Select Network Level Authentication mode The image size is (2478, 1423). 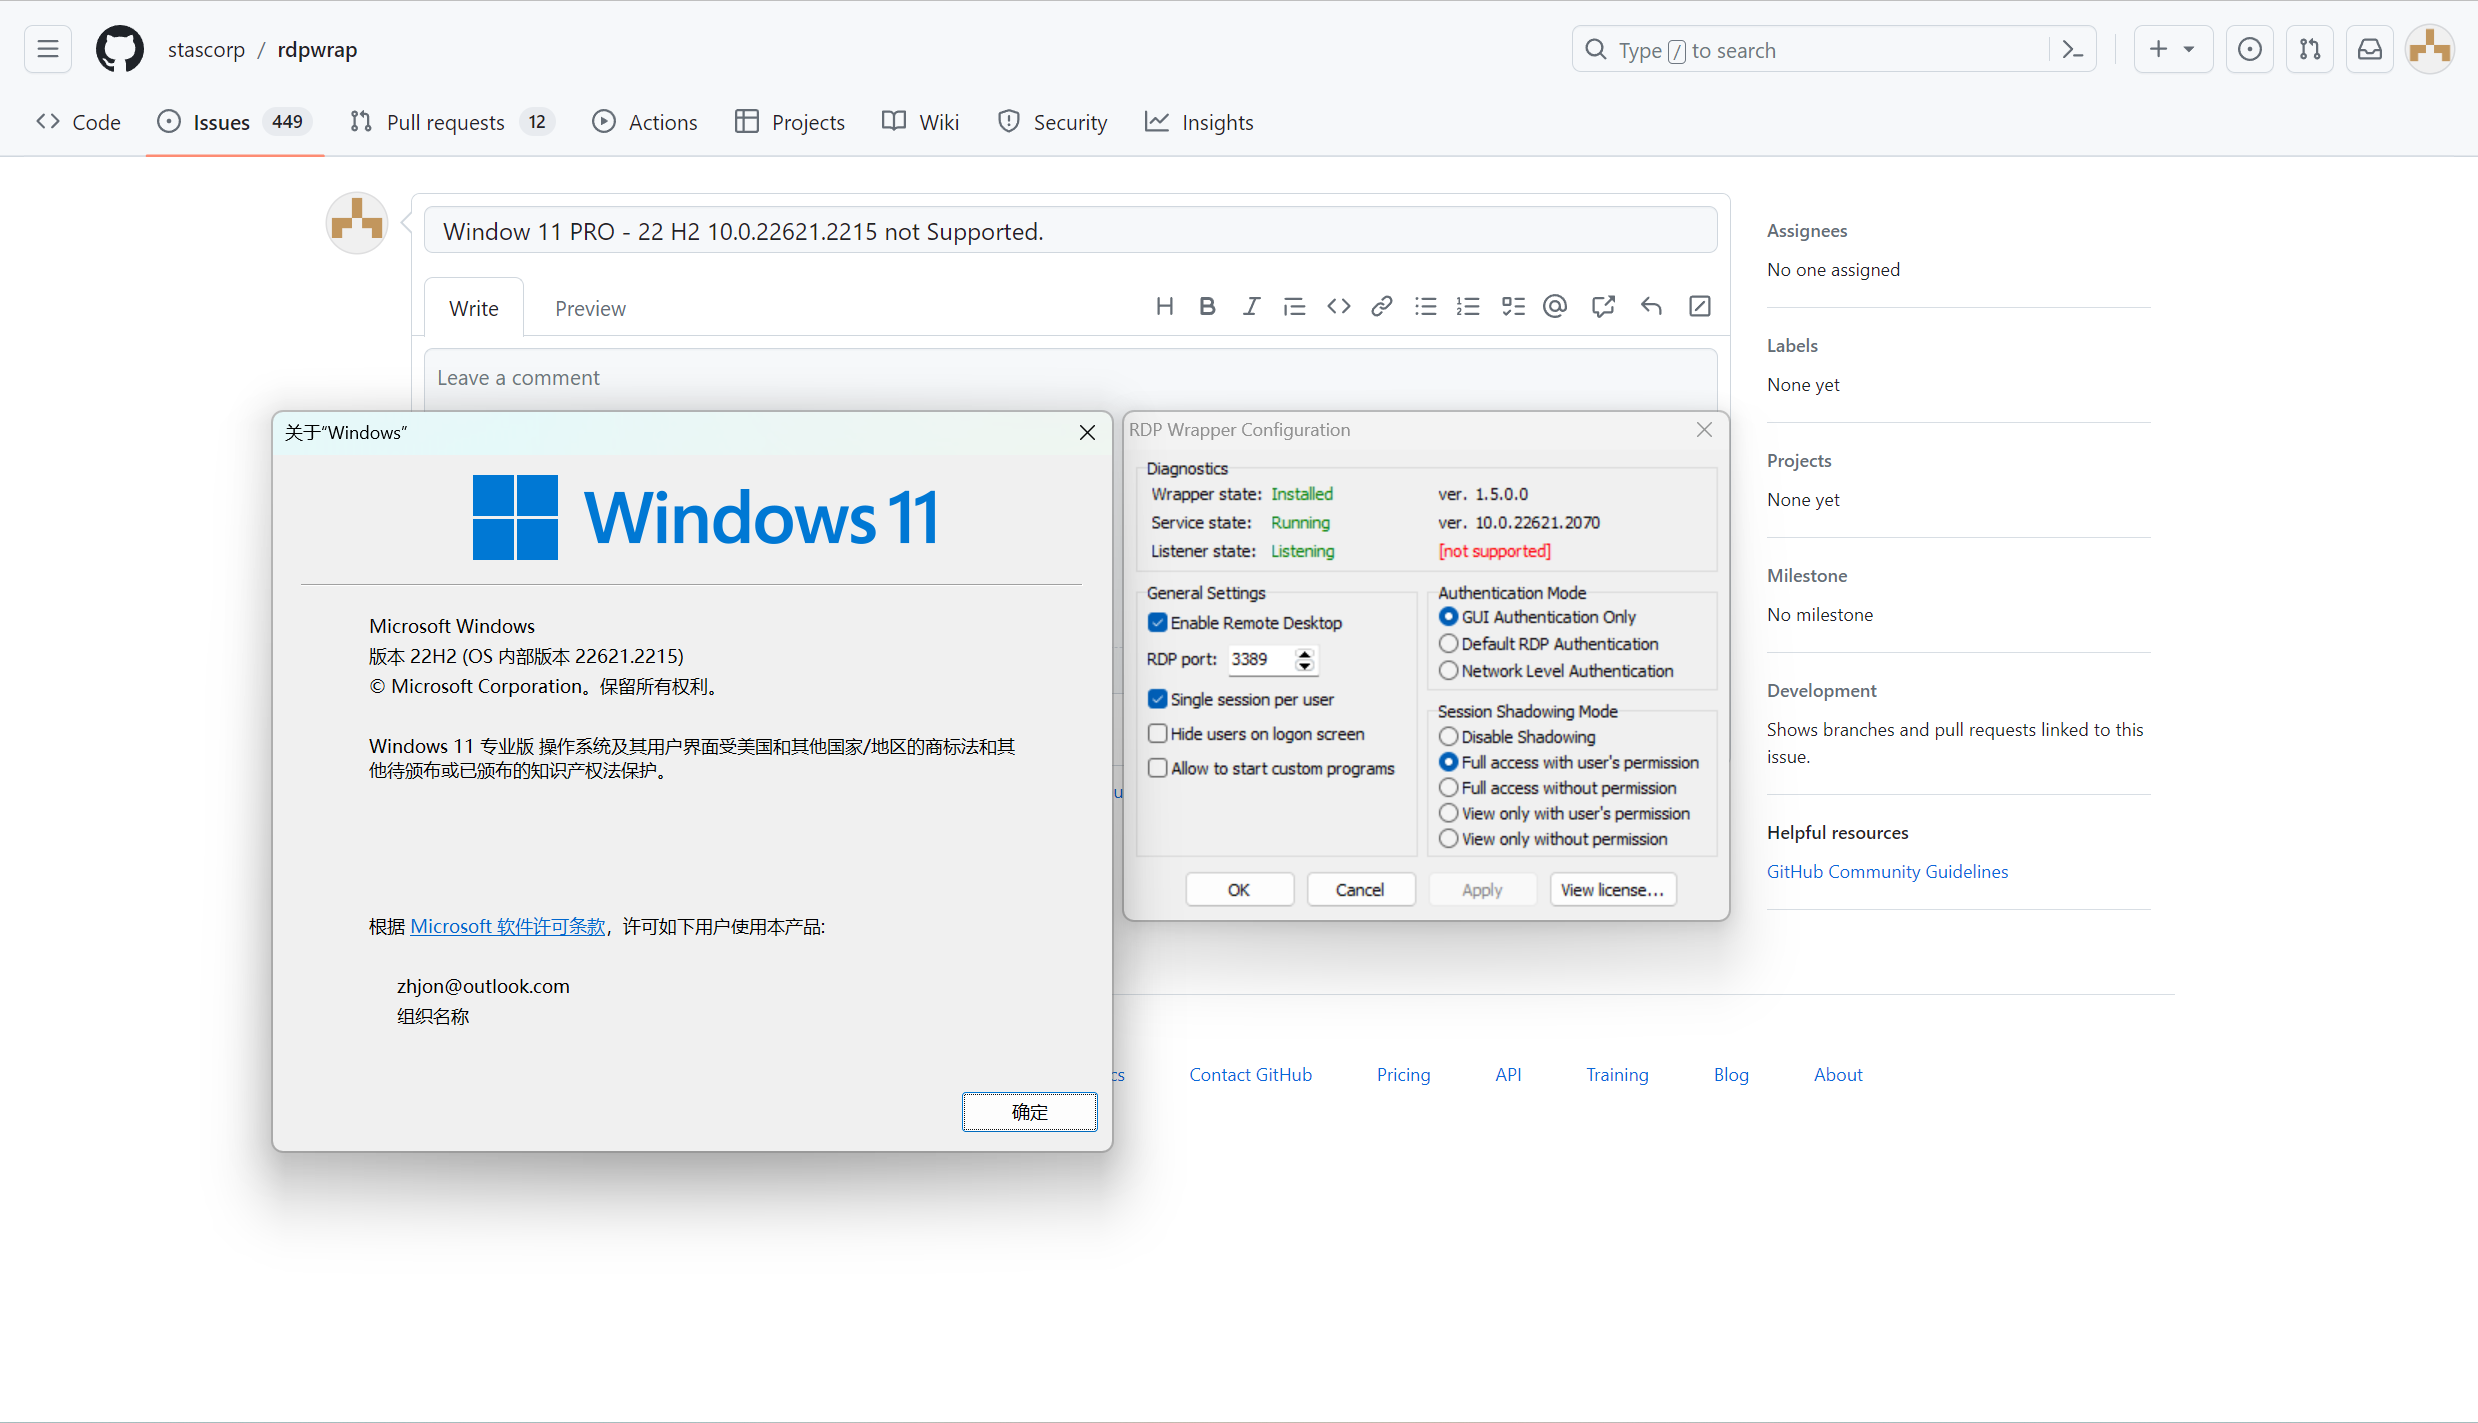pyautogui.click(x=1448, y=670)
